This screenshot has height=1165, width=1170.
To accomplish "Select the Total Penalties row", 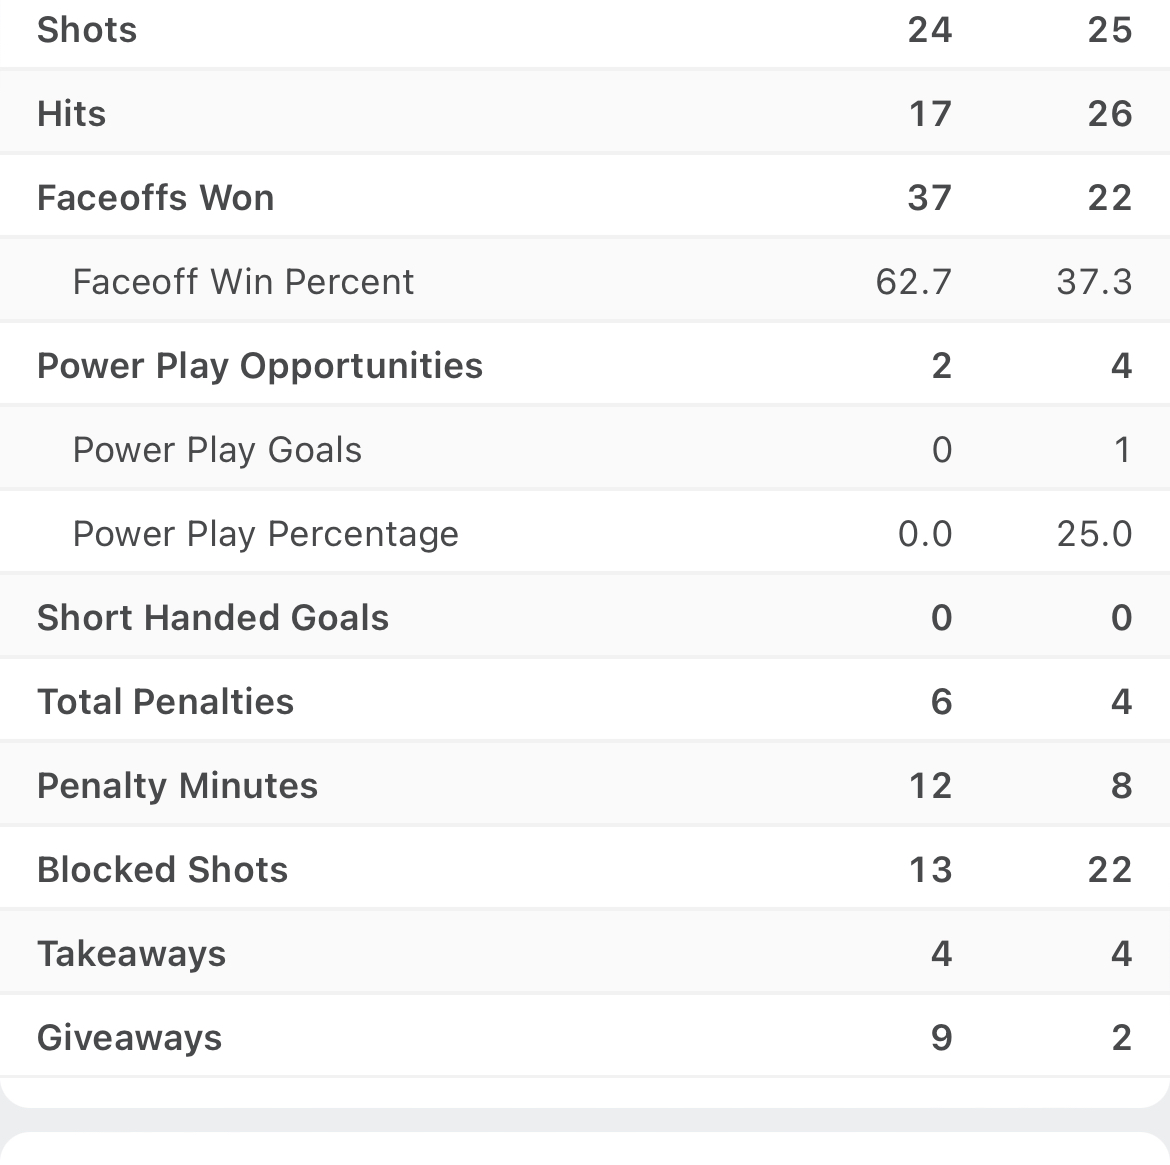I will [585, 701].
